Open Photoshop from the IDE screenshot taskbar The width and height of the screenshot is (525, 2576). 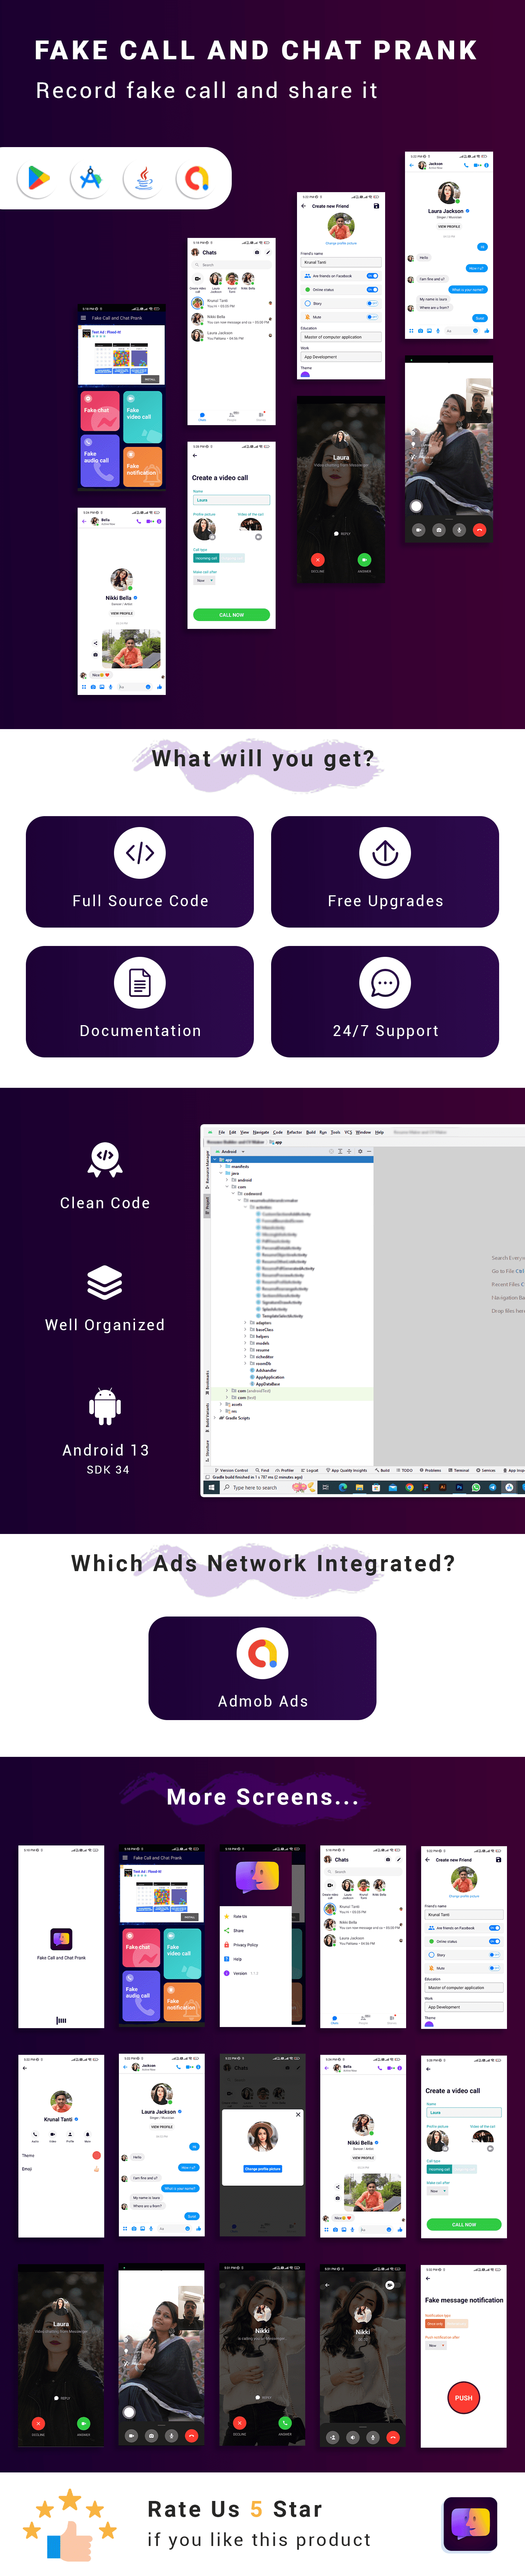[x=459, y=1487]
